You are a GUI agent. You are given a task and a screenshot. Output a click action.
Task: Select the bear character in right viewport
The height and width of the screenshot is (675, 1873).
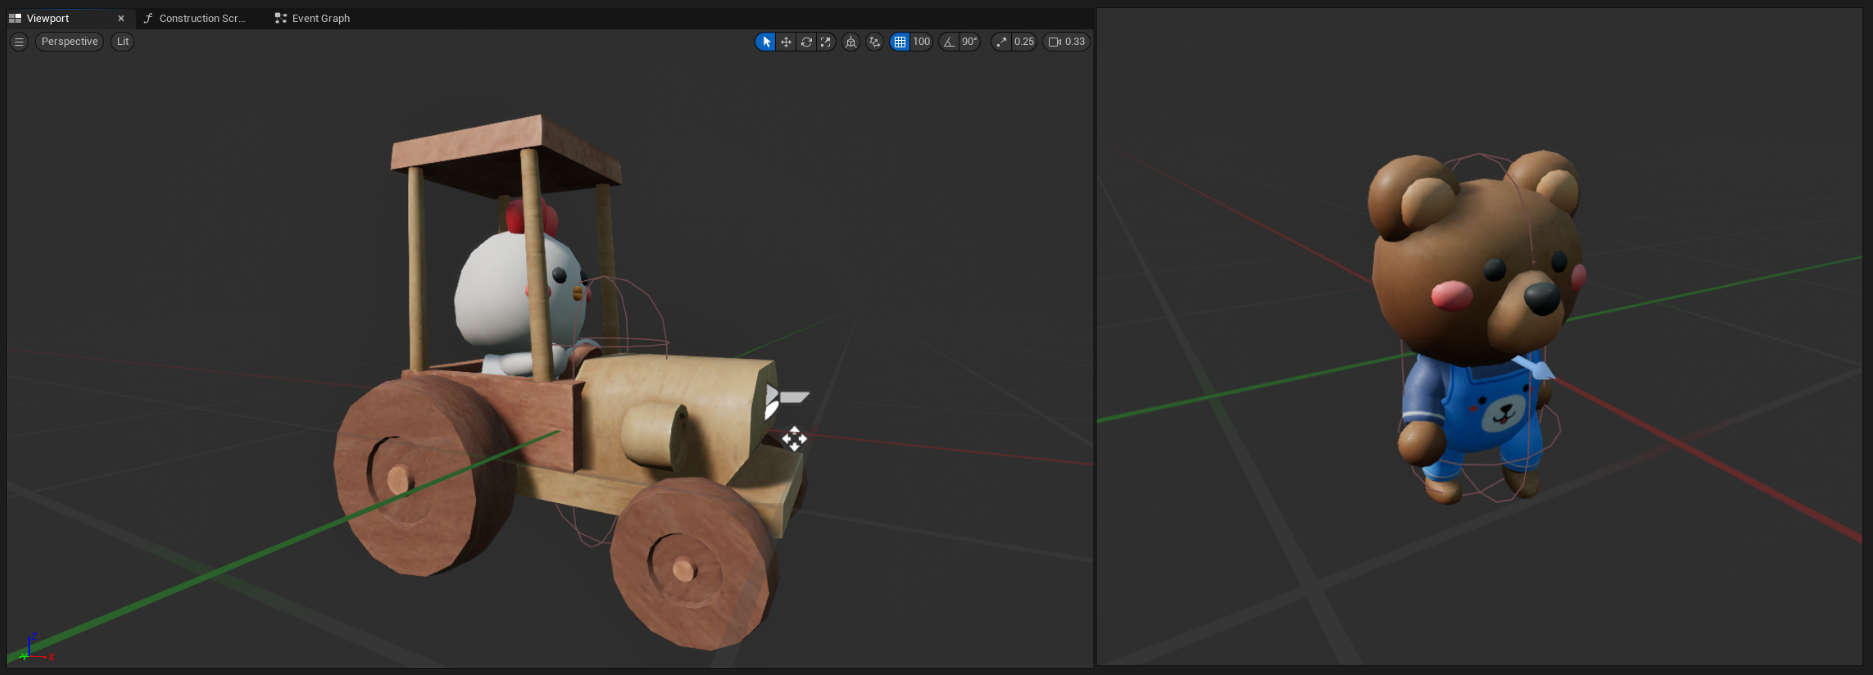[1477, 320]
